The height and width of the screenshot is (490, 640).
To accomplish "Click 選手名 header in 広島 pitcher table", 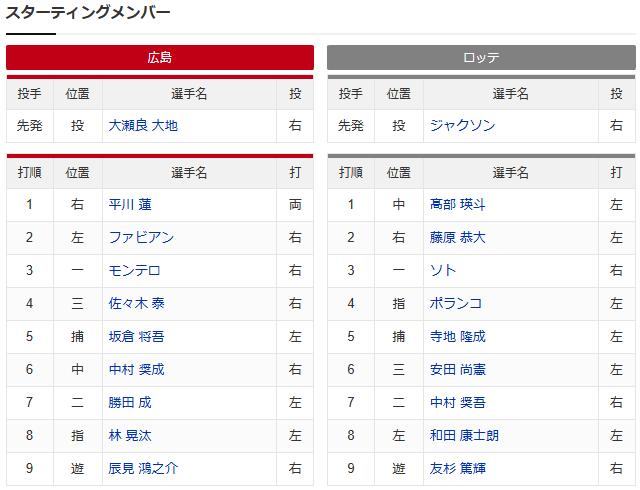I will pyautogui.click(x=189, y=94).
